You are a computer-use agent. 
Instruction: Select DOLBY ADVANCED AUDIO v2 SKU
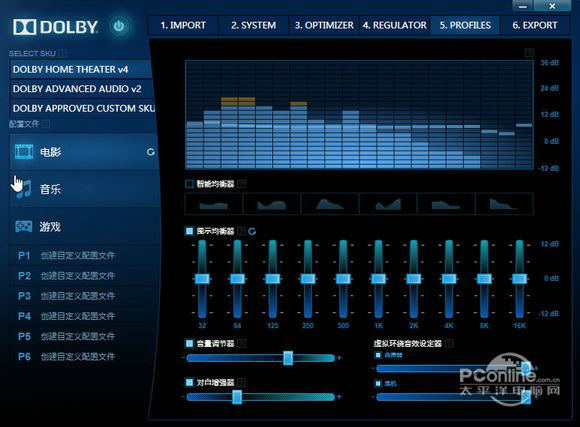pyautogui.click(x=81, y=89)
